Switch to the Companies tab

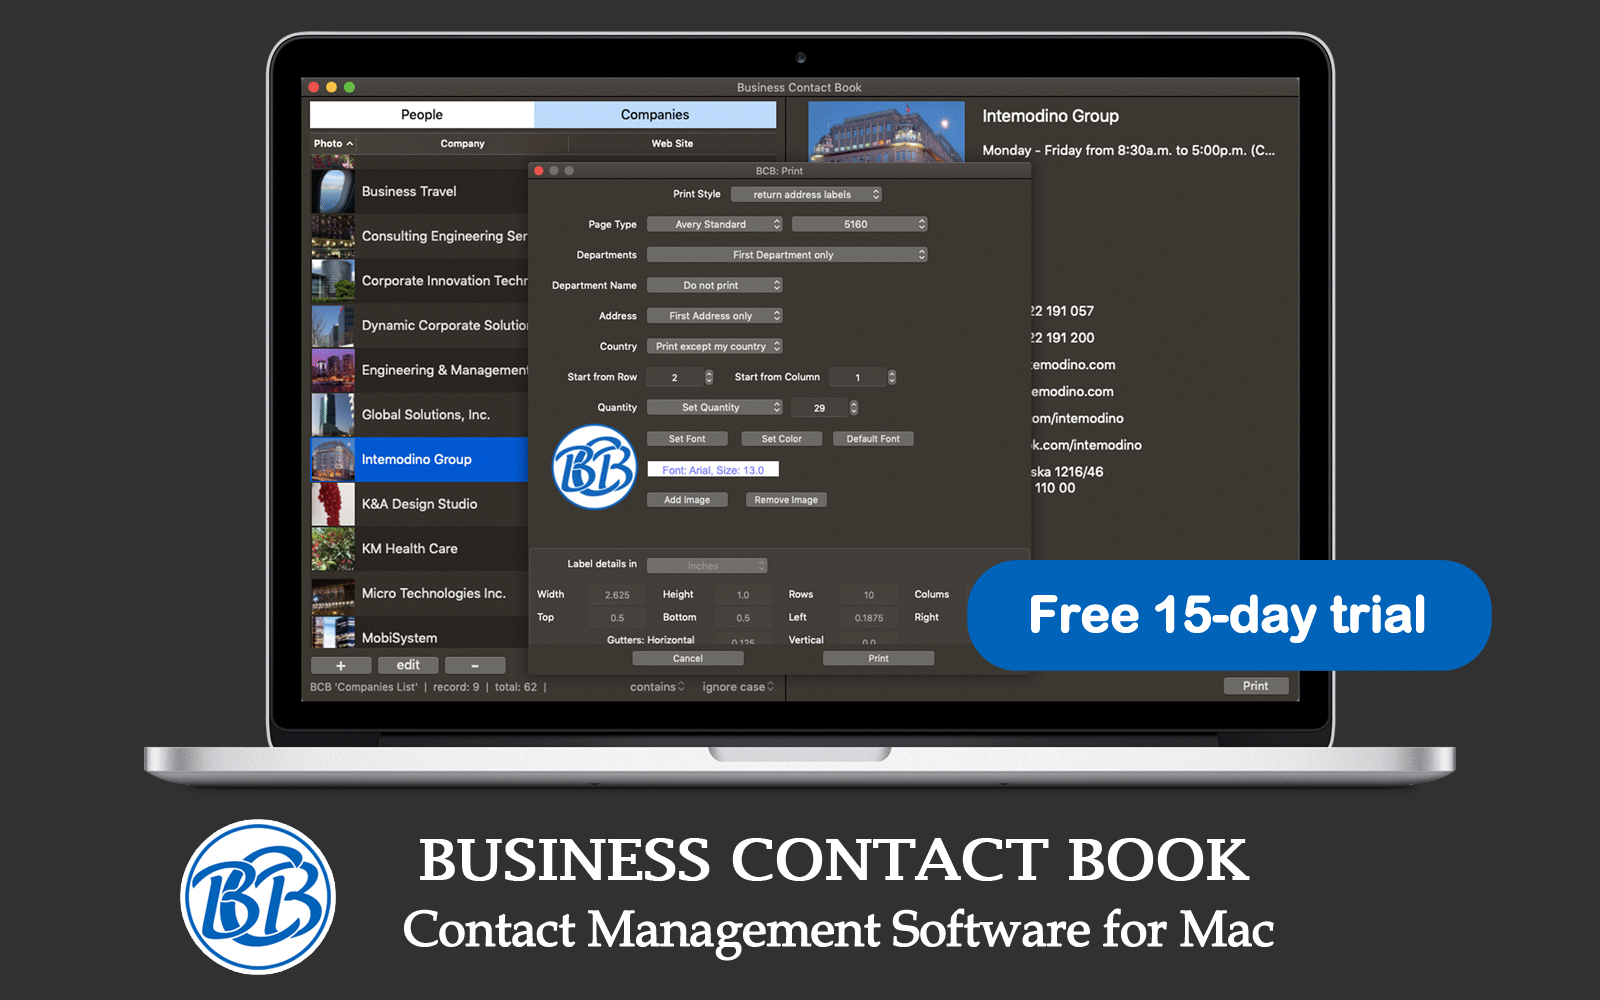click(x=655, y=115)
